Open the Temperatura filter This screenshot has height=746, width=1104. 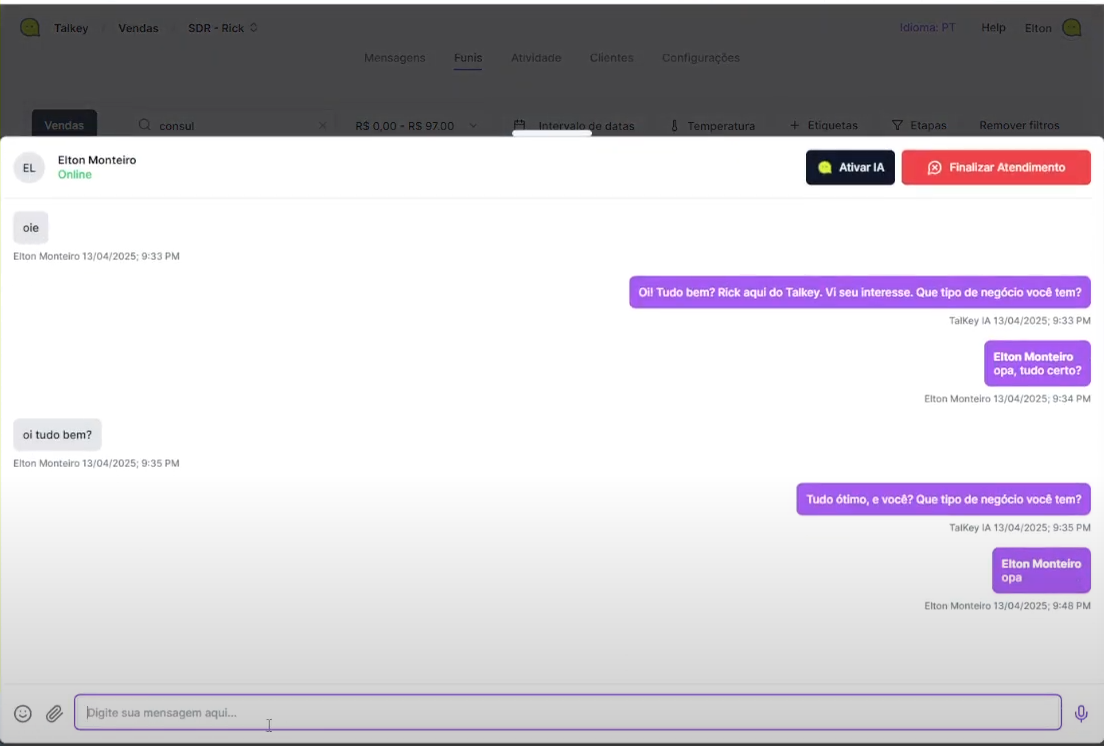tap(712, 126)
